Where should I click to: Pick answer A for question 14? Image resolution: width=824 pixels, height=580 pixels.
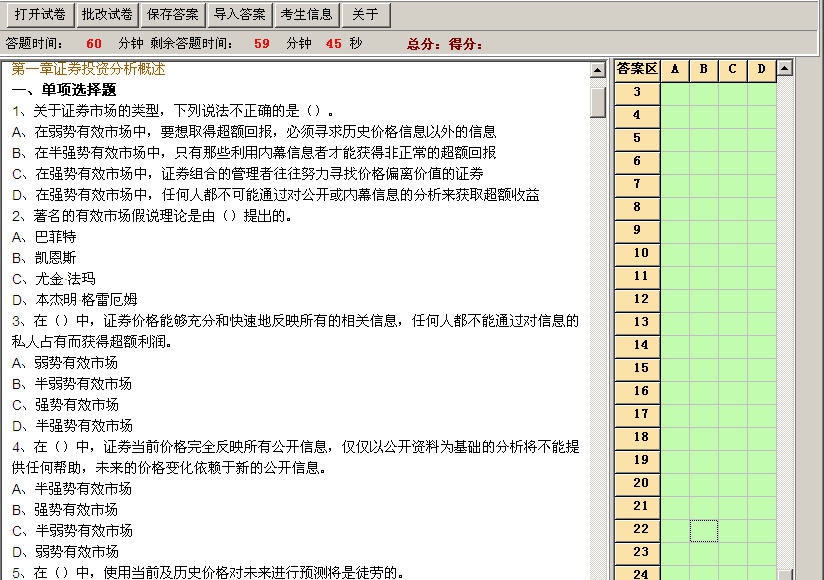(x=675, y=347)
